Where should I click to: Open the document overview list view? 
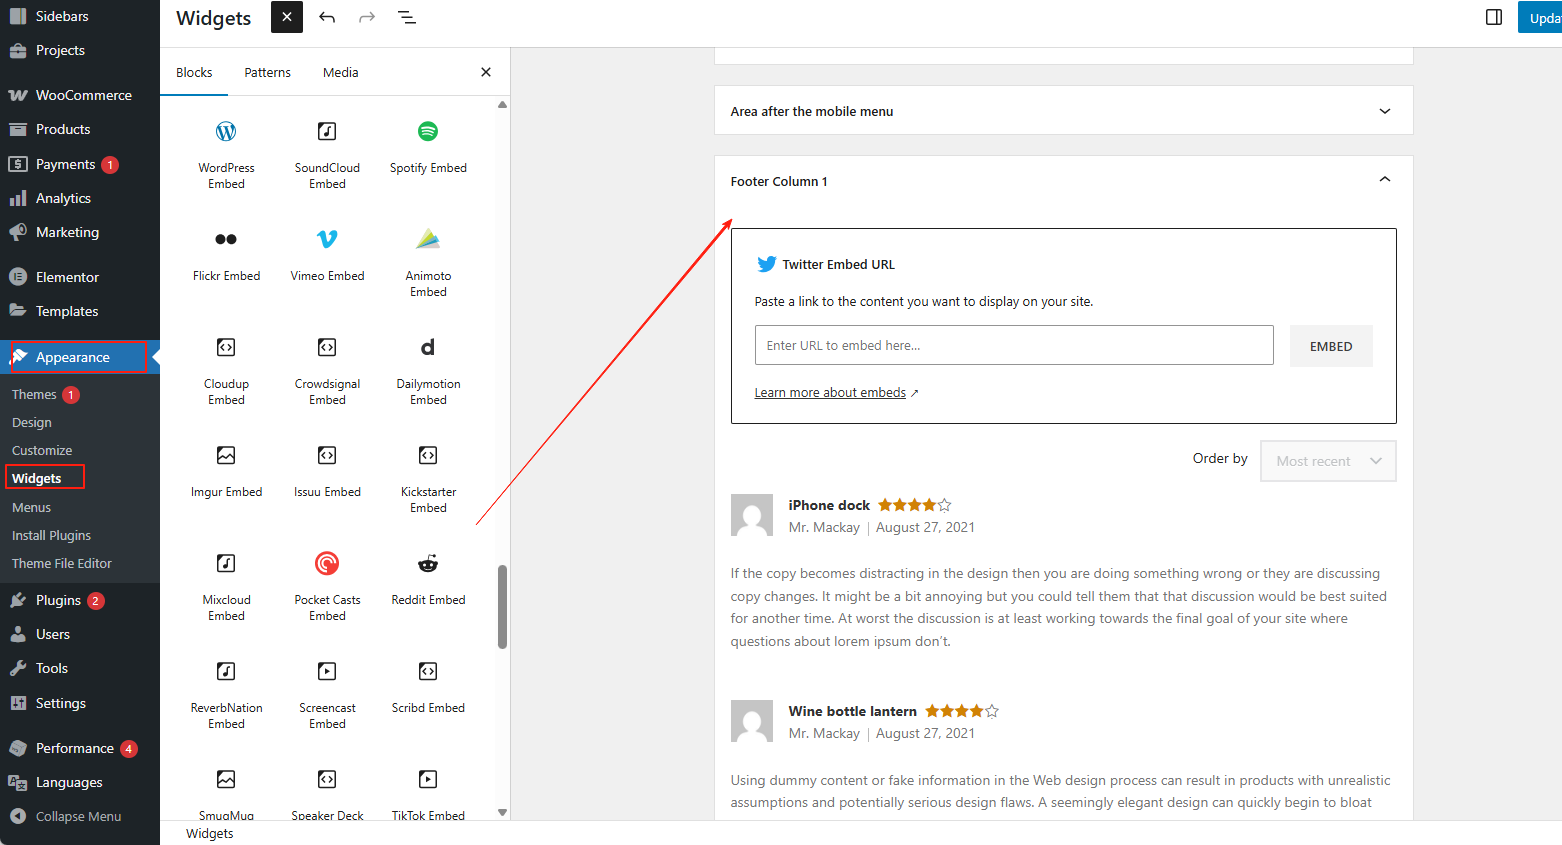(x=407, y=18)
